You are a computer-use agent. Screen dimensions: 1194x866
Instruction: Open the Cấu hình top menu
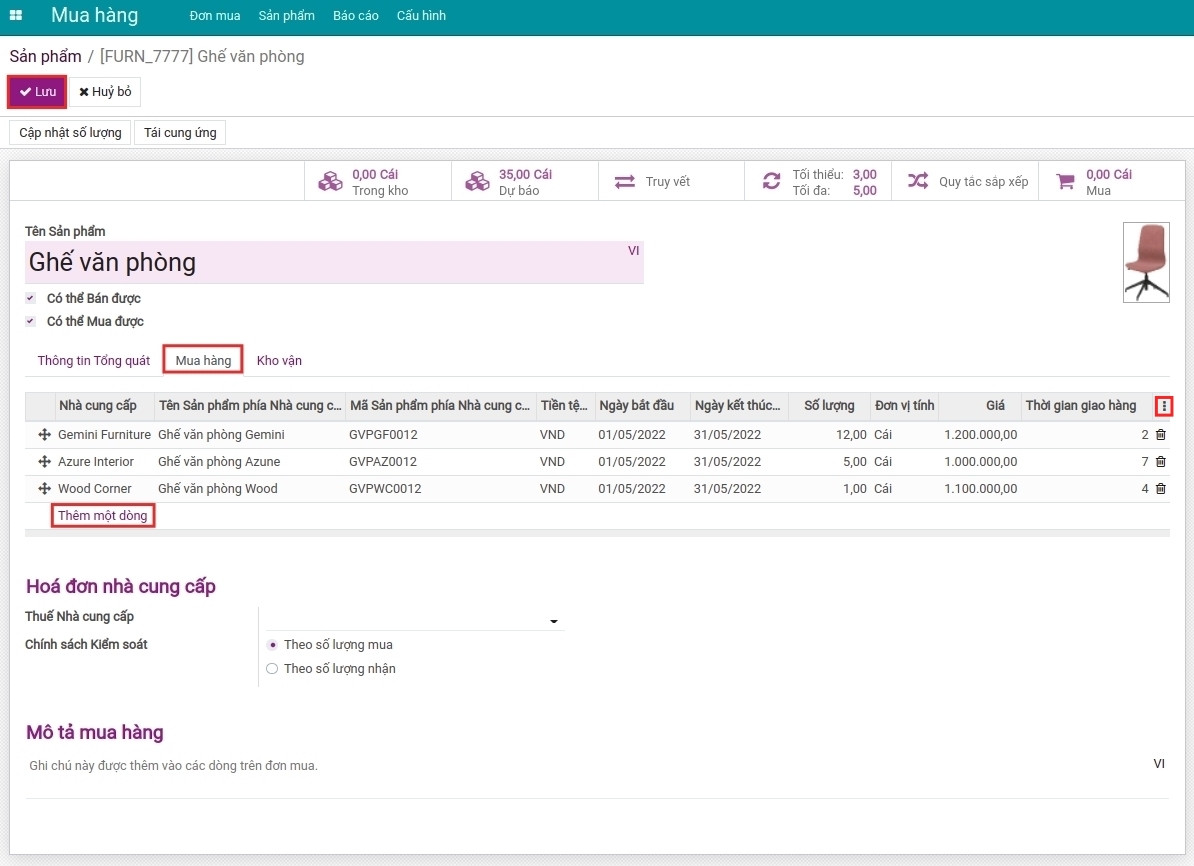point(421,15)
